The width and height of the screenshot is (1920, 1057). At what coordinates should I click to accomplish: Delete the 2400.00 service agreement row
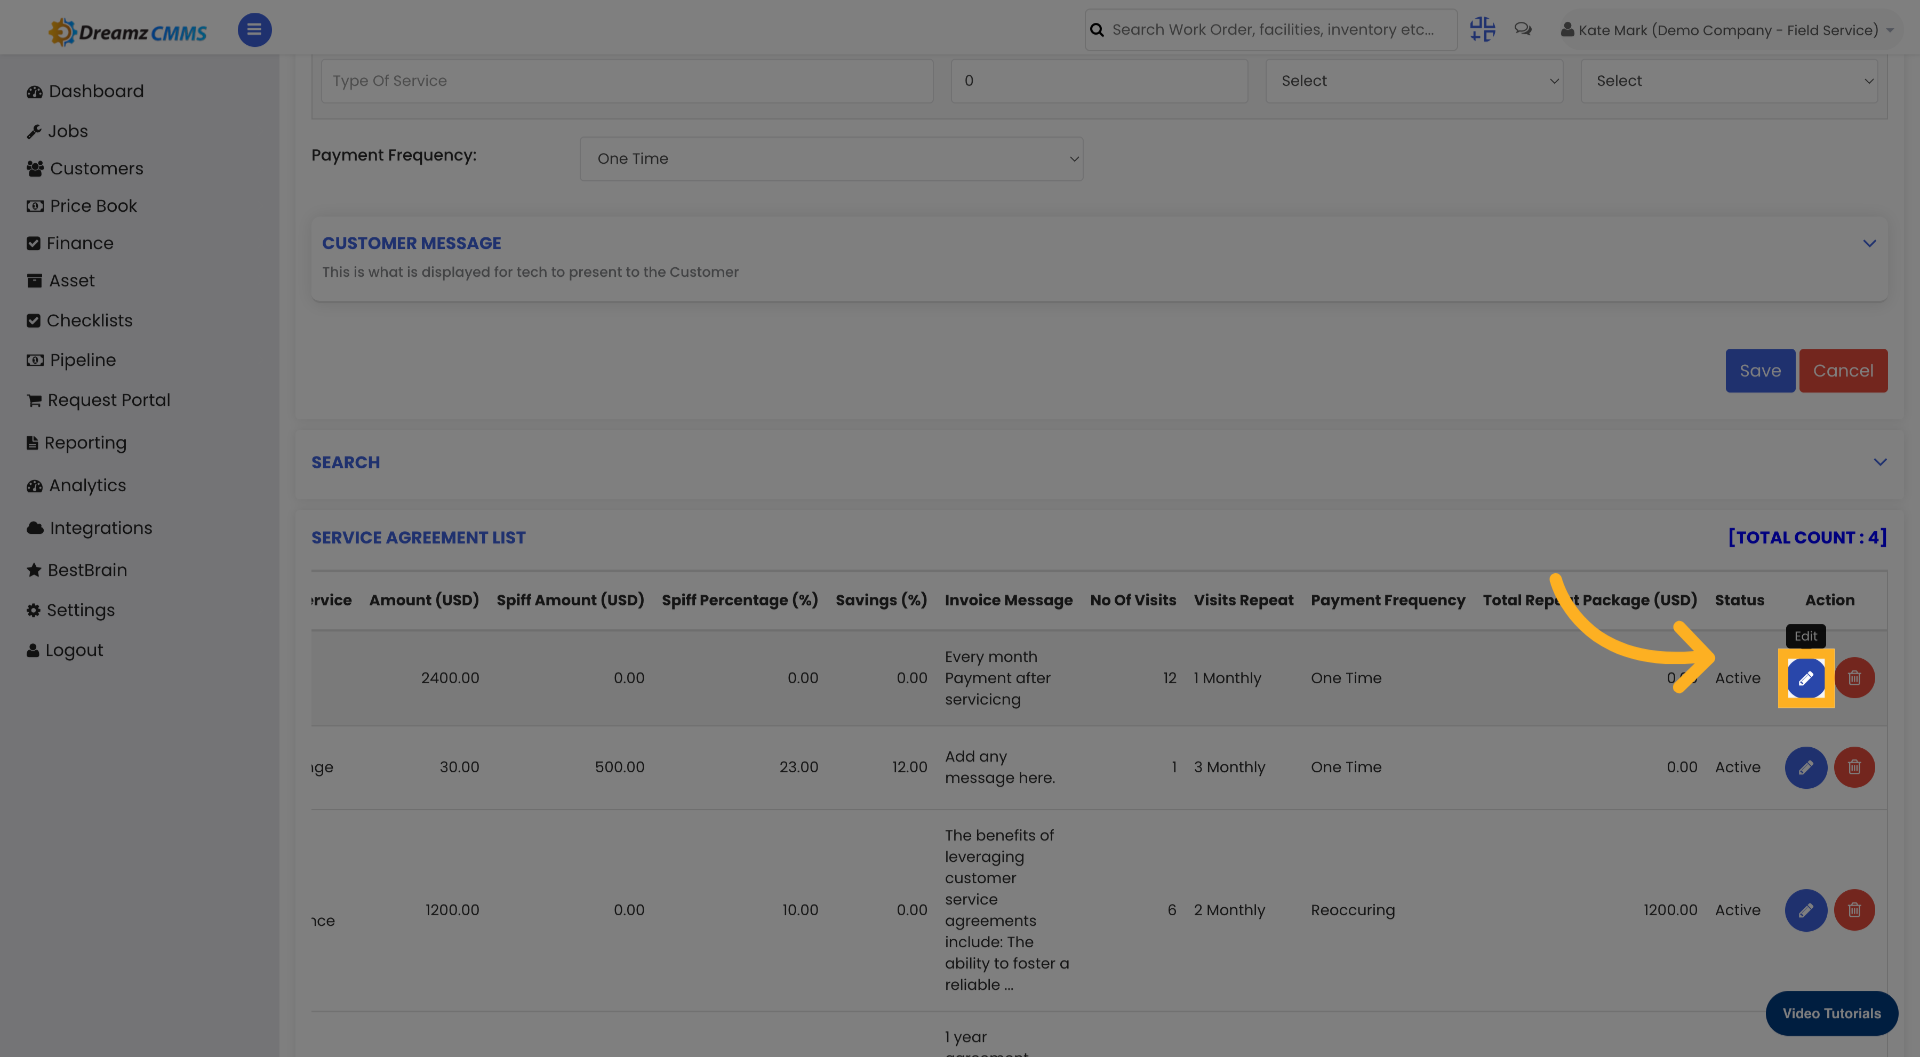(1854, 678)
